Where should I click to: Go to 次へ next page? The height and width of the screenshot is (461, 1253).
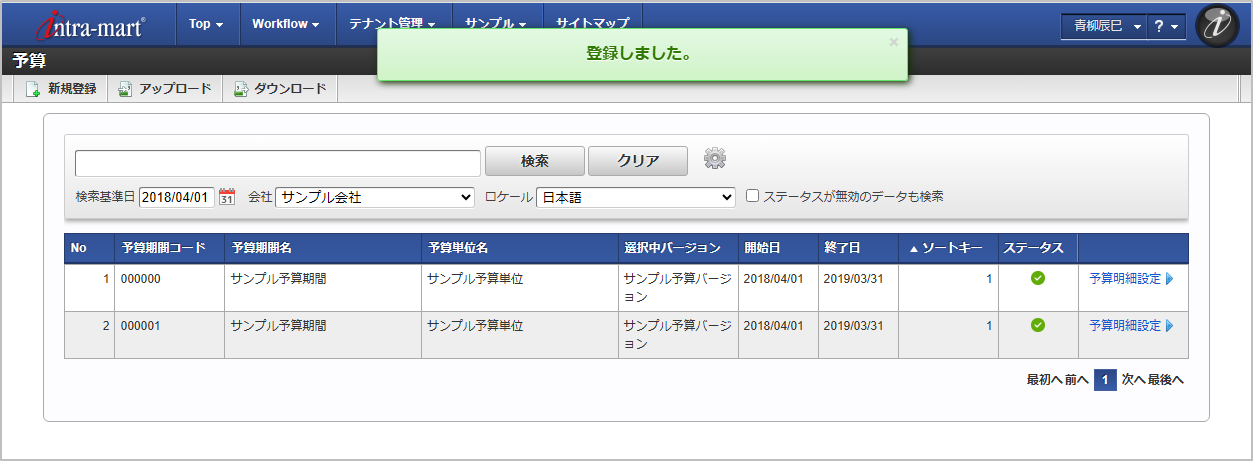(1133, 380)
